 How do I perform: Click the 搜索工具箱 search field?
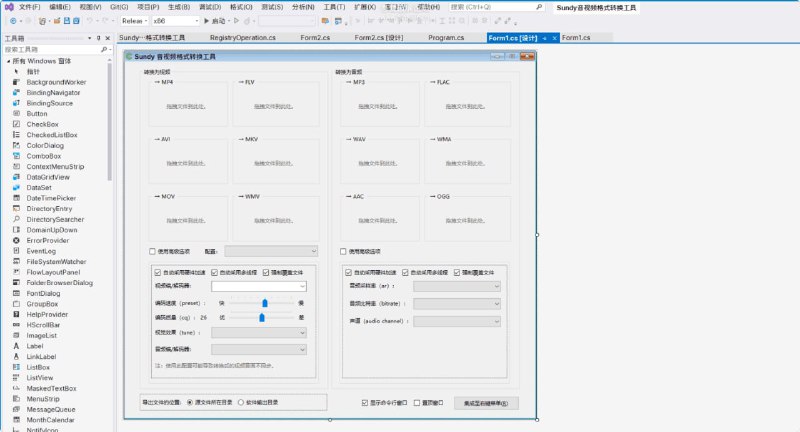(x=50, y=49)
